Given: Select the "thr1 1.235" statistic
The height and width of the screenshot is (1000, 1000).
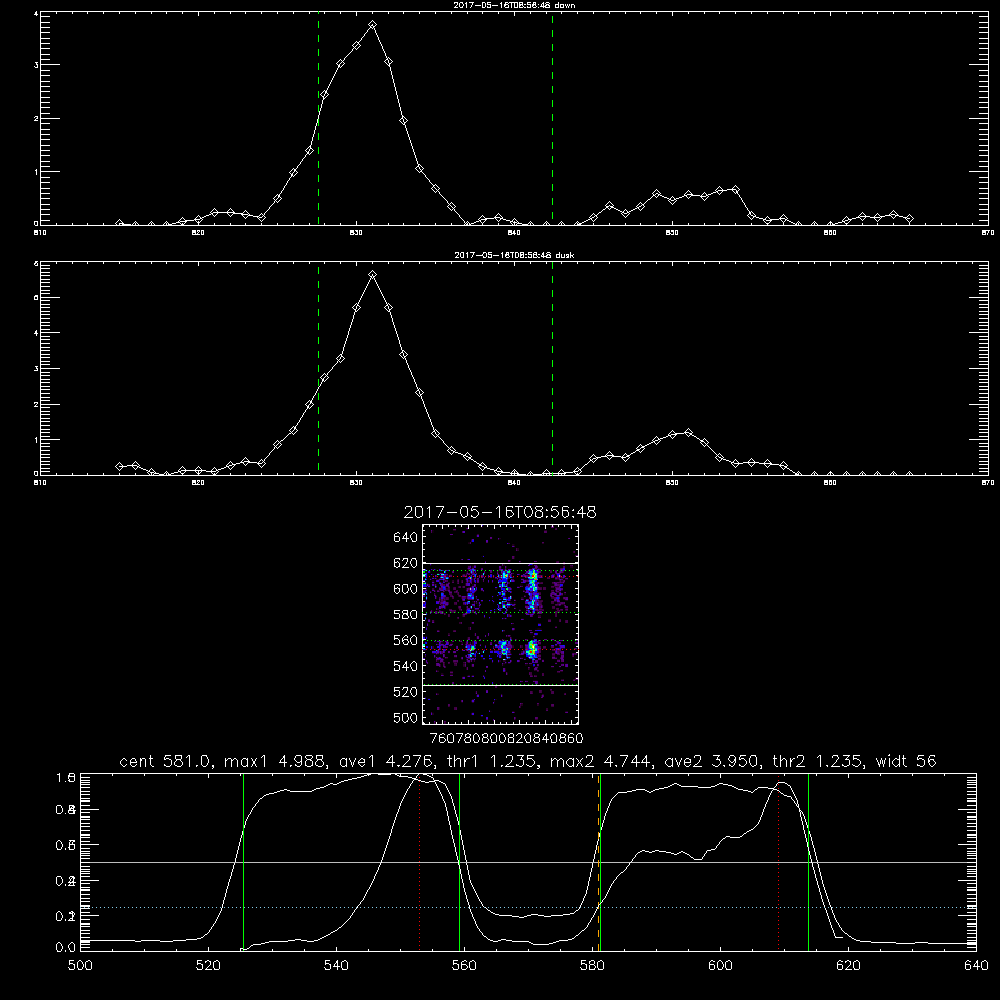Looking at the screenshot, I should [x=490, y=761].
